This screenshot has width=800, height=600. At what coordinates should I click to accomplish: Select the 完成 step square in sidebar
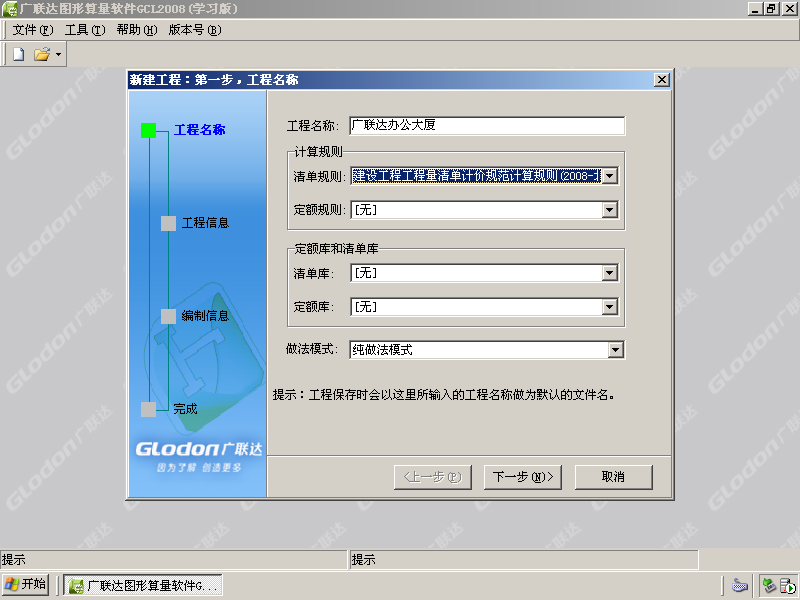click(148, 409)
